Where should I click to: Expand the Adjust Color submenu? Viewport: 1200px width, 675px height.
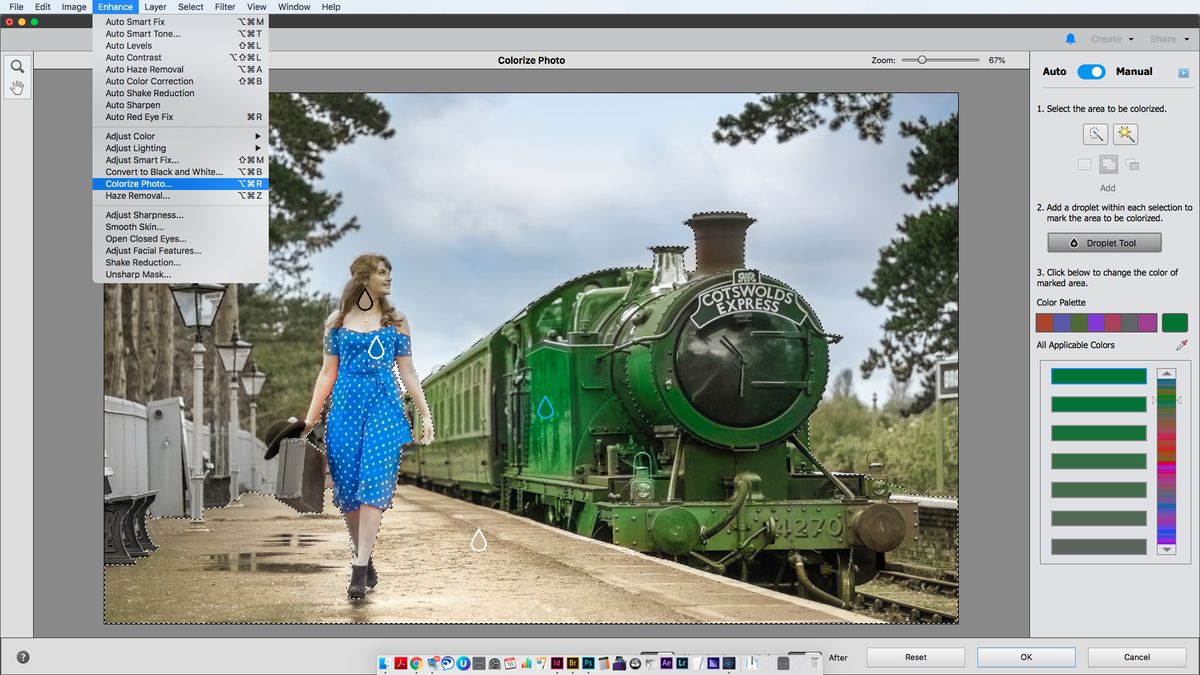coord(130,135)
